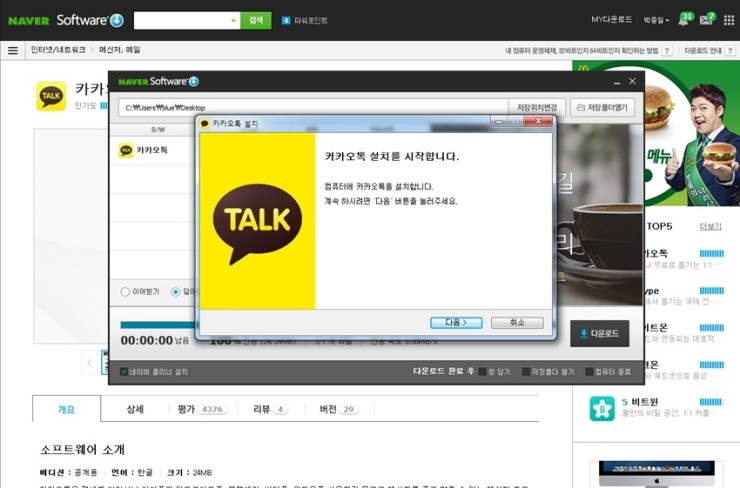Click the 비트윈 app icon in TOP5
This screenshot has width=740, height=488.
pyautogui.click(x=601, y=408)
